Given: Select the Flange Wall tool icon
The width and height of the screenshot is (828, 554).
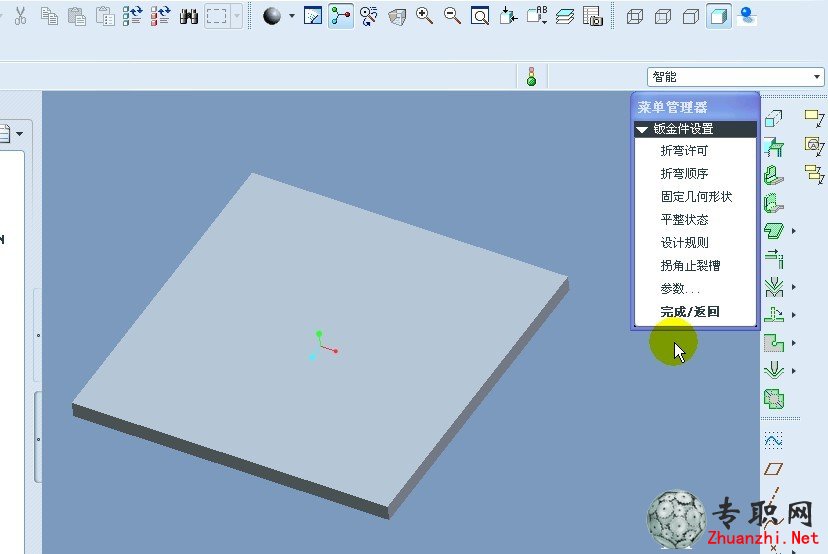Looking at the screenshot, I should (774, 175).
